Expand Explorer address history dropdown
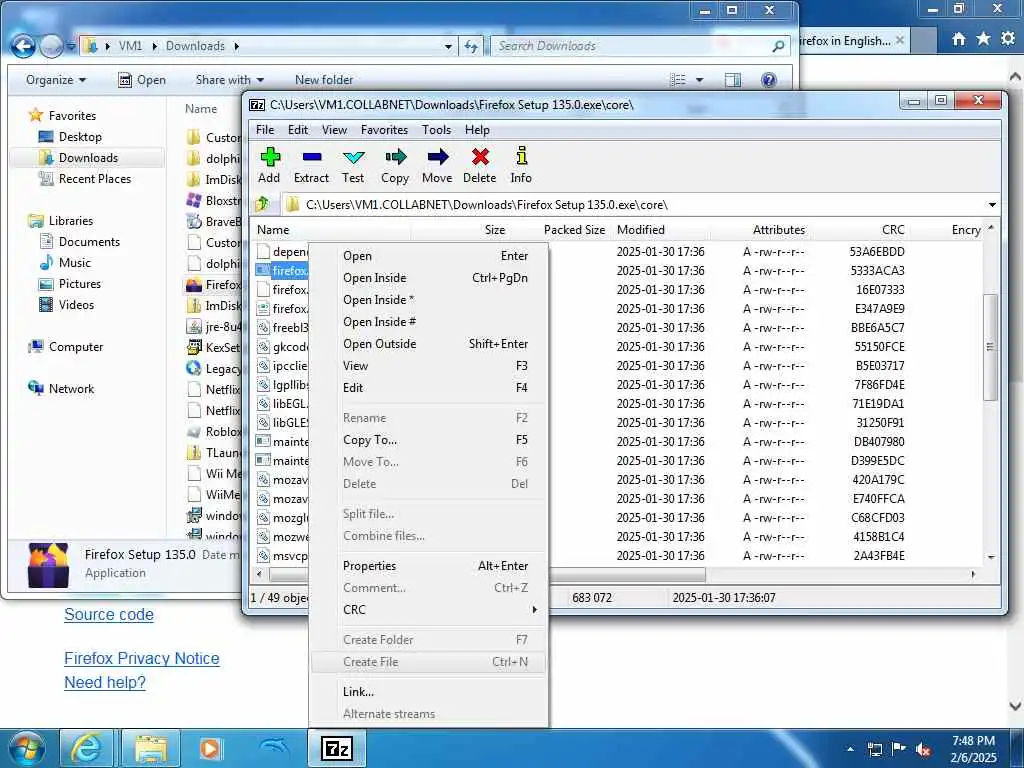This screenshot has height=768, width=1024. point(448,46)
